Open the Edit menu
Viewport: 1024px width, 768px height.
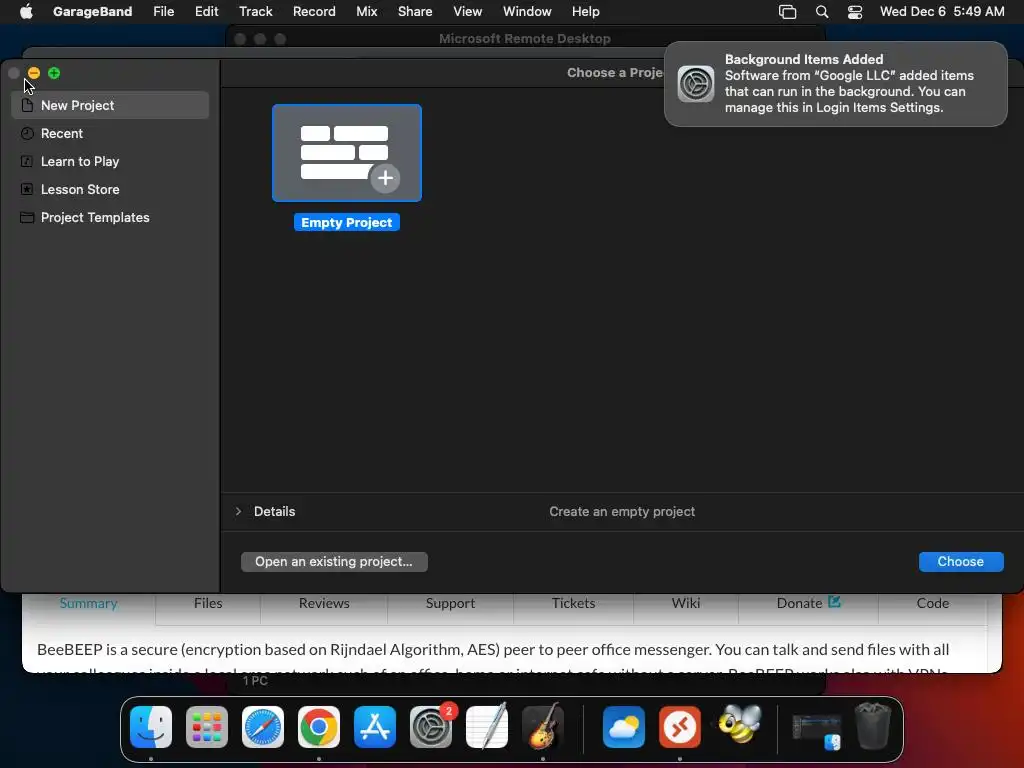click(206, 11)
